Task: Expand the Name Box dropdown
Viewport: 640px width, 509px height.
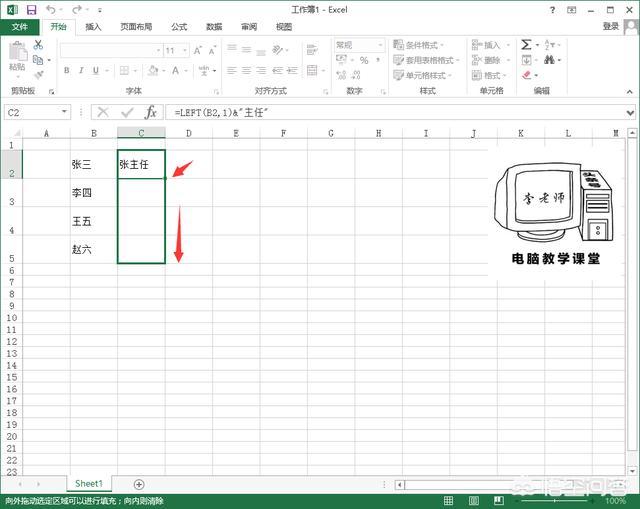Action: click(x=65, y=113)
